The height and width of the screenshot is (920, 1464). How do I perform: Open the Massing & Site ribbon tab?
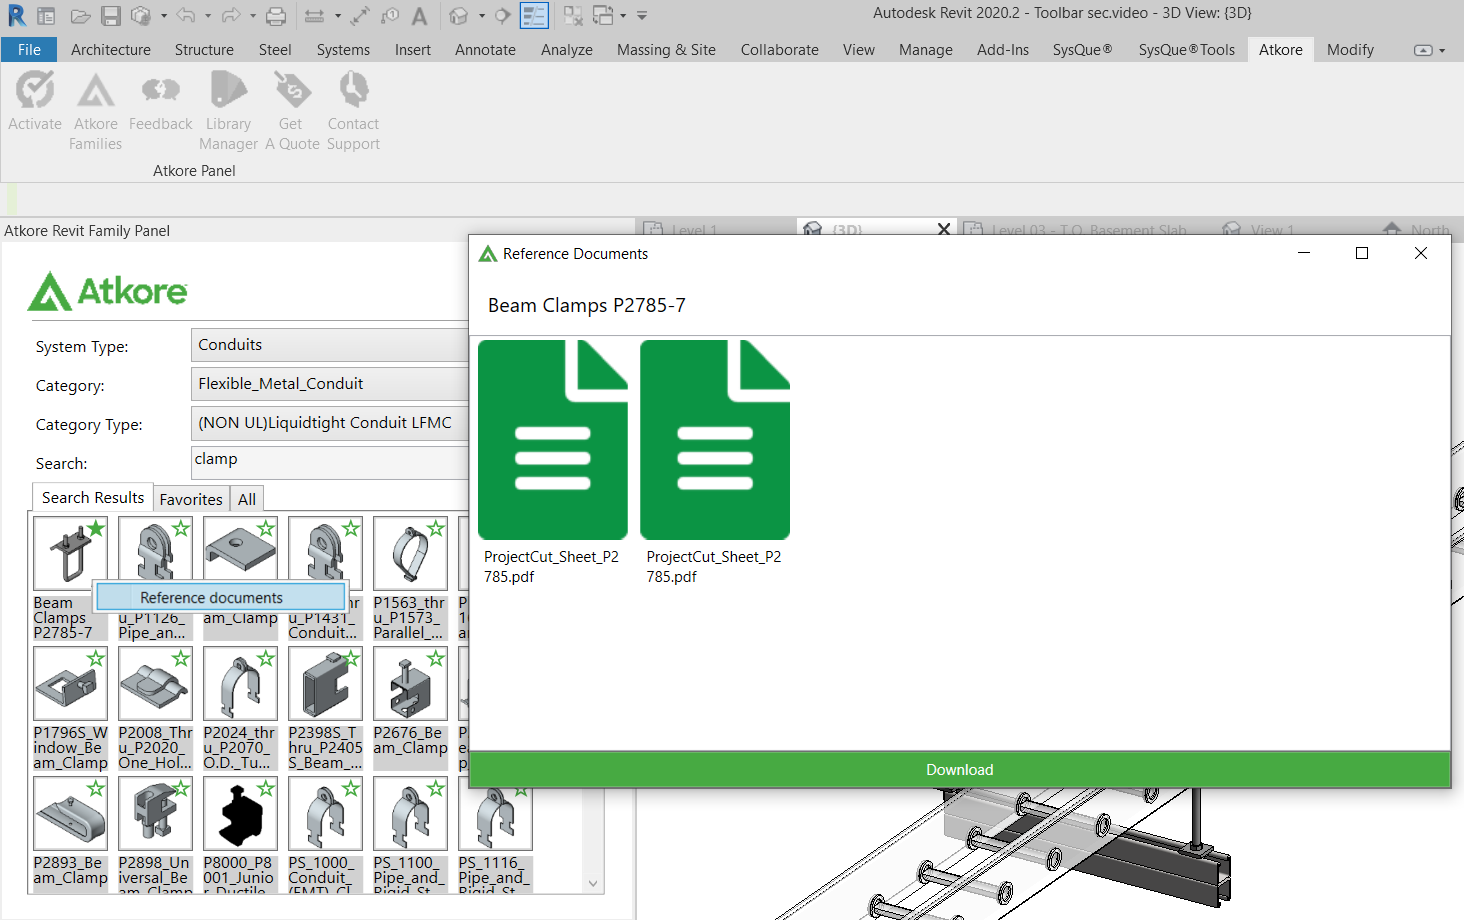tap(666, 50)
